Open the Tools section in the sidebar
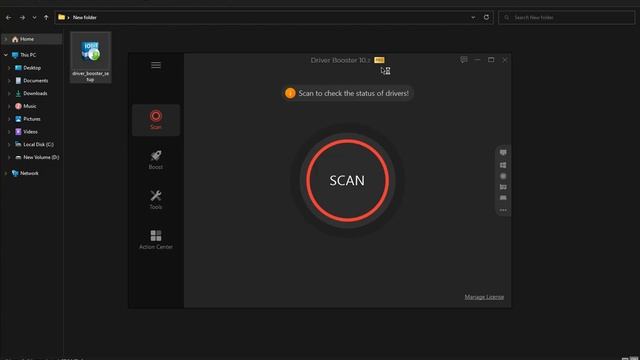 156,200
